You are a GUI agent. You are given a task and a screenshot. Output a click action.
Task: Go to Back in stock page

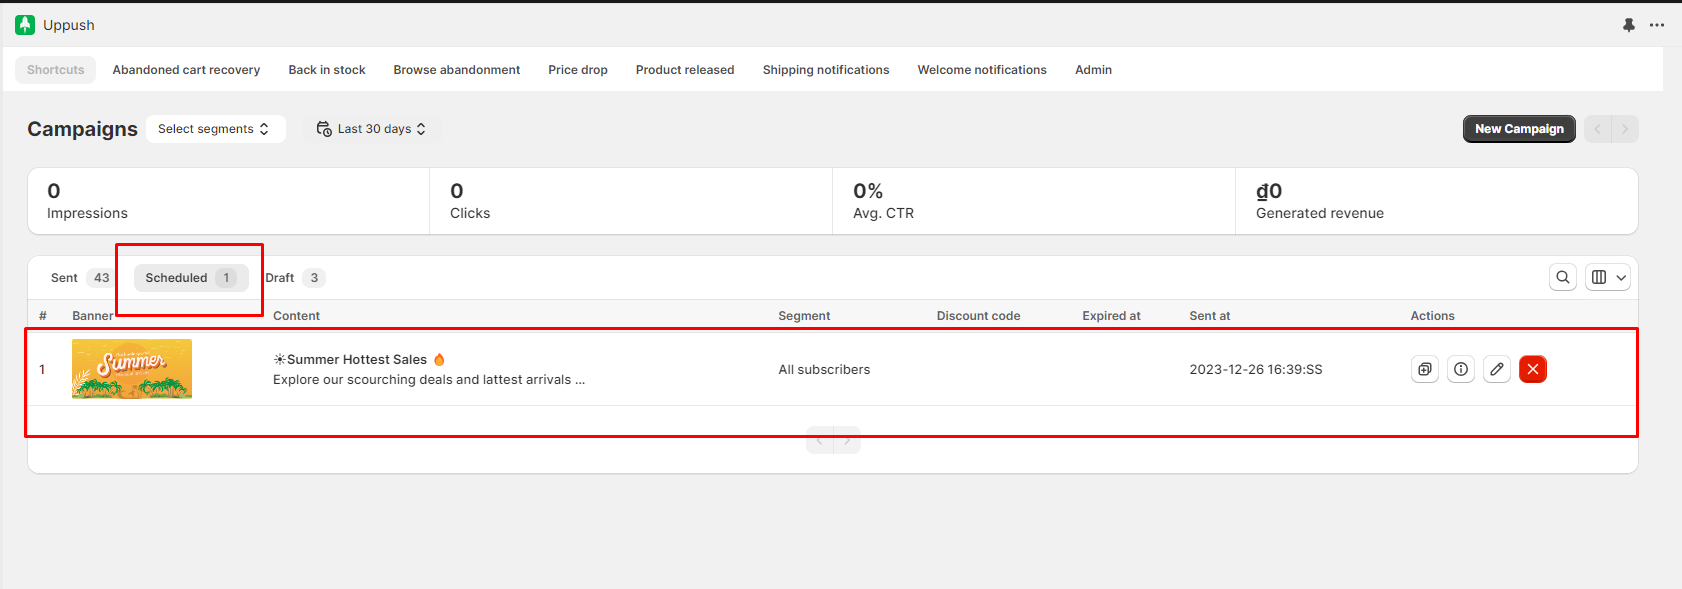tap(327, 70)
